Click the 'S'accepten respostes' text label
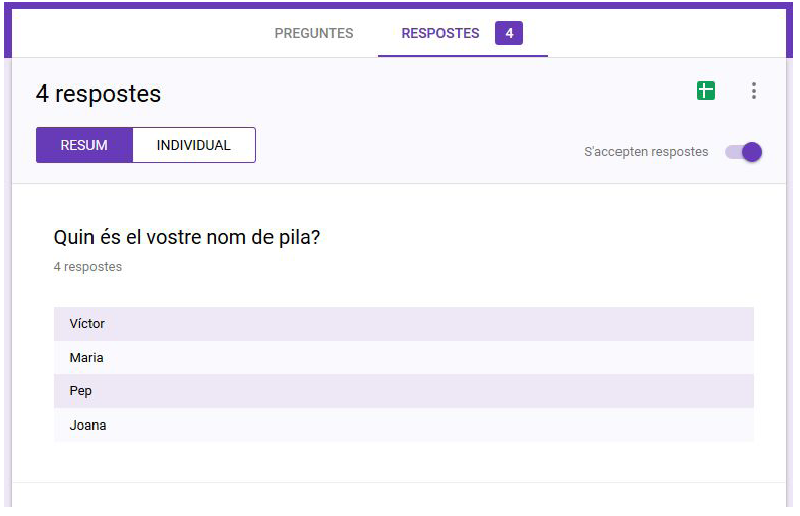This screenshot has width=800, height=516. pos(646,152)
